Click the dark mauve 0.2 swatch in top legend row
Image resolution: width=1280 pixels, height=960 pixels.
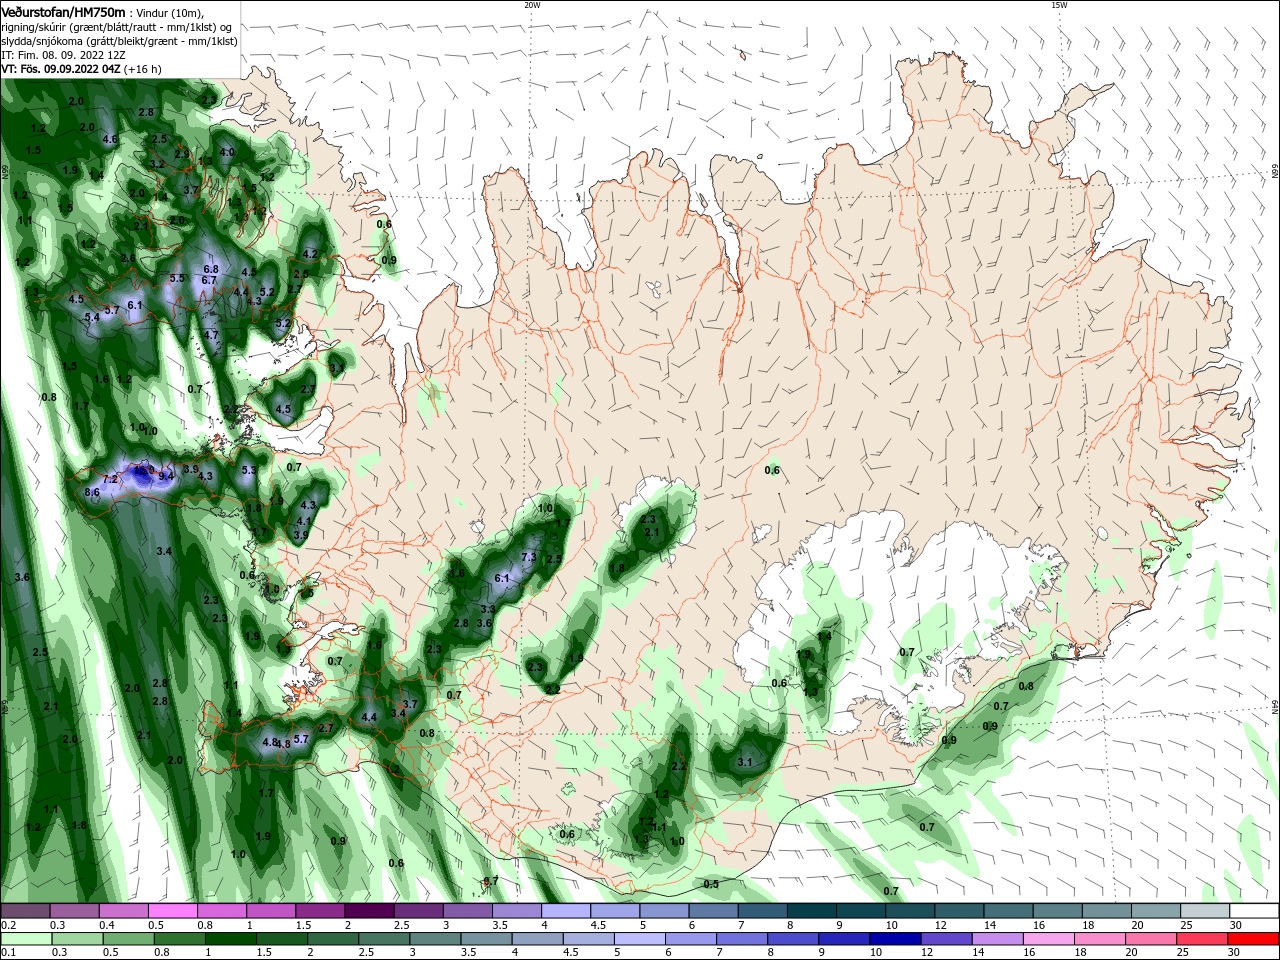[25, 911]
